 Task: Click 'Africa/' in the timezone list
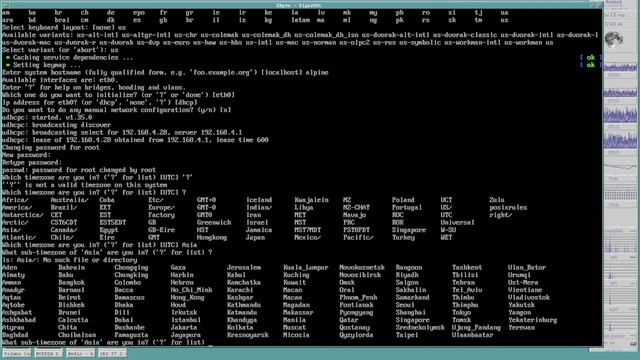coord(15,200)
